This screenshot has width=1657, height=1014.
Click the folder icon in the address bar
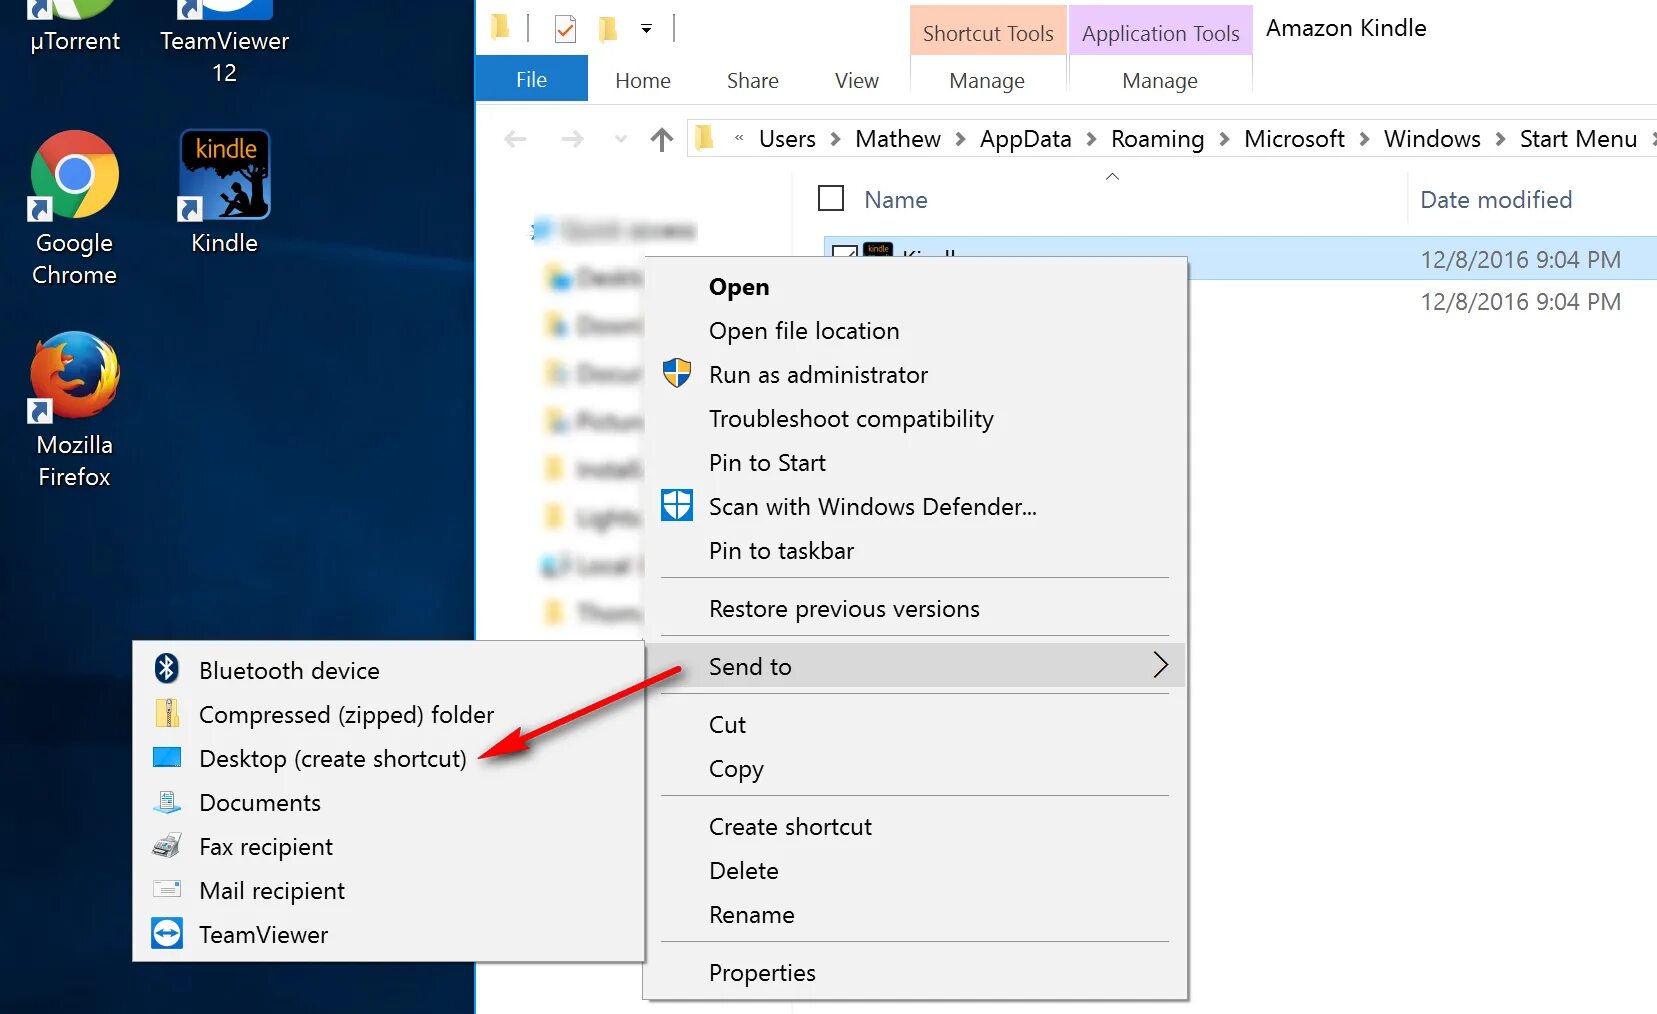point(705,137)
